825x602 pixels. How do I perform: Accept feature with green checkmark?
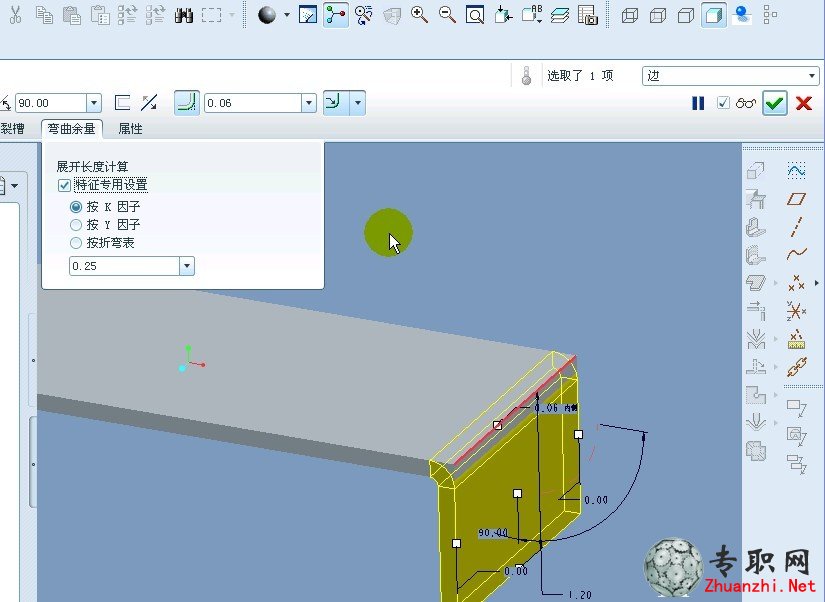pyautogui.click(x=774, y=103)
